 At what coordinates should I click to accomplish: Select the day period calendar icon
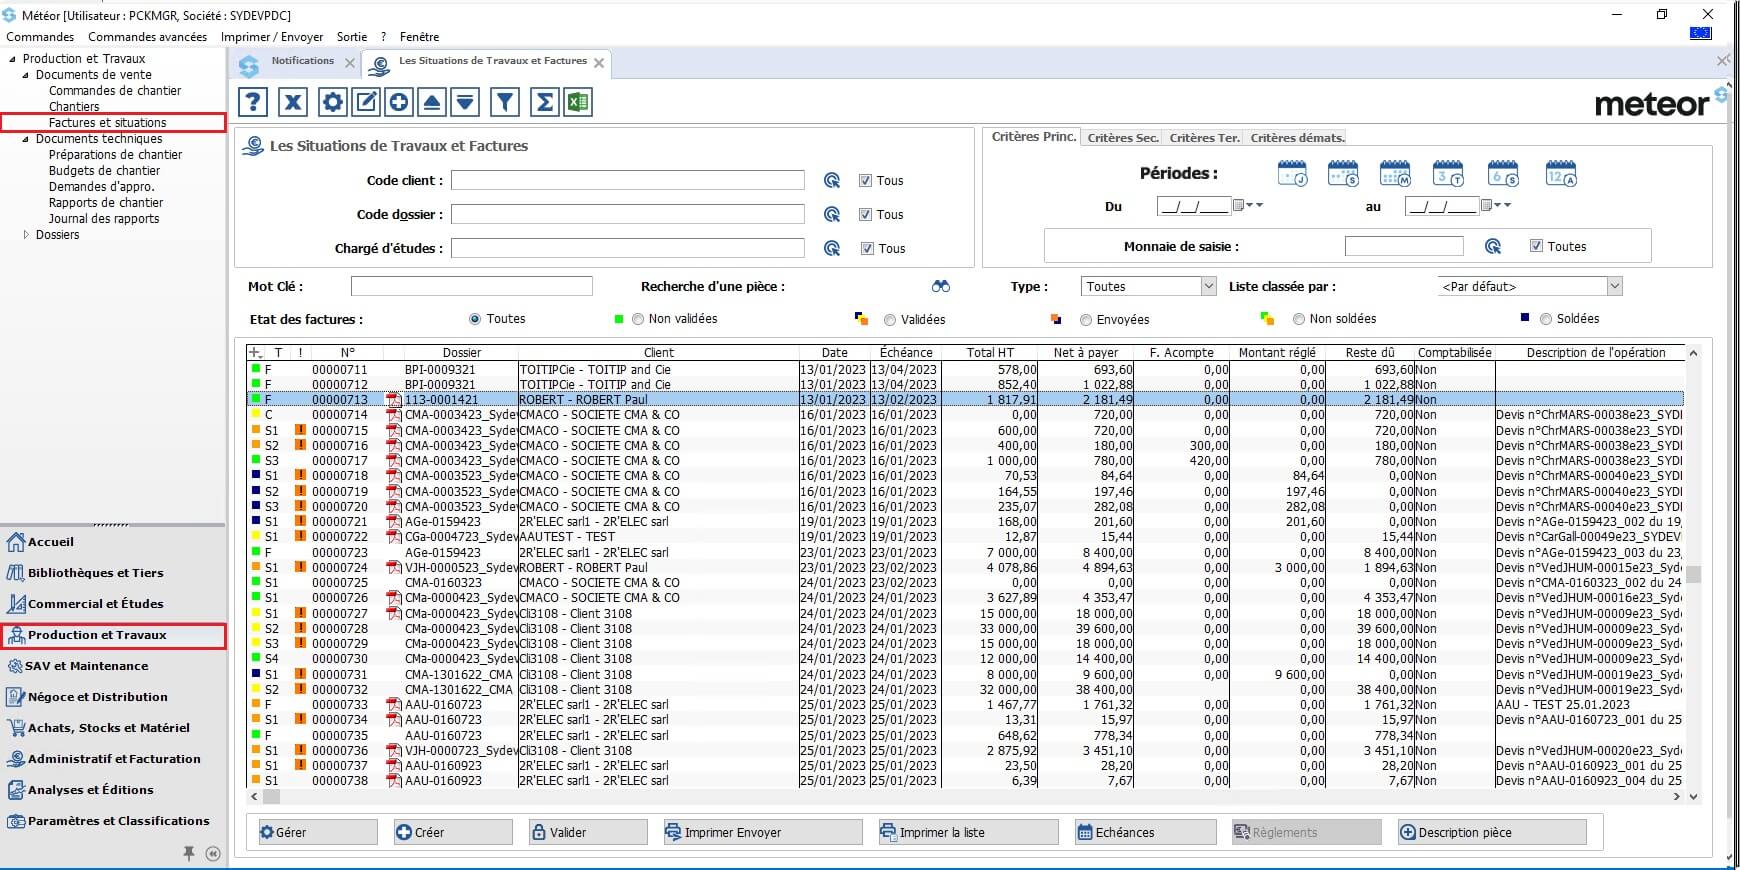[x=1292, y=174]
